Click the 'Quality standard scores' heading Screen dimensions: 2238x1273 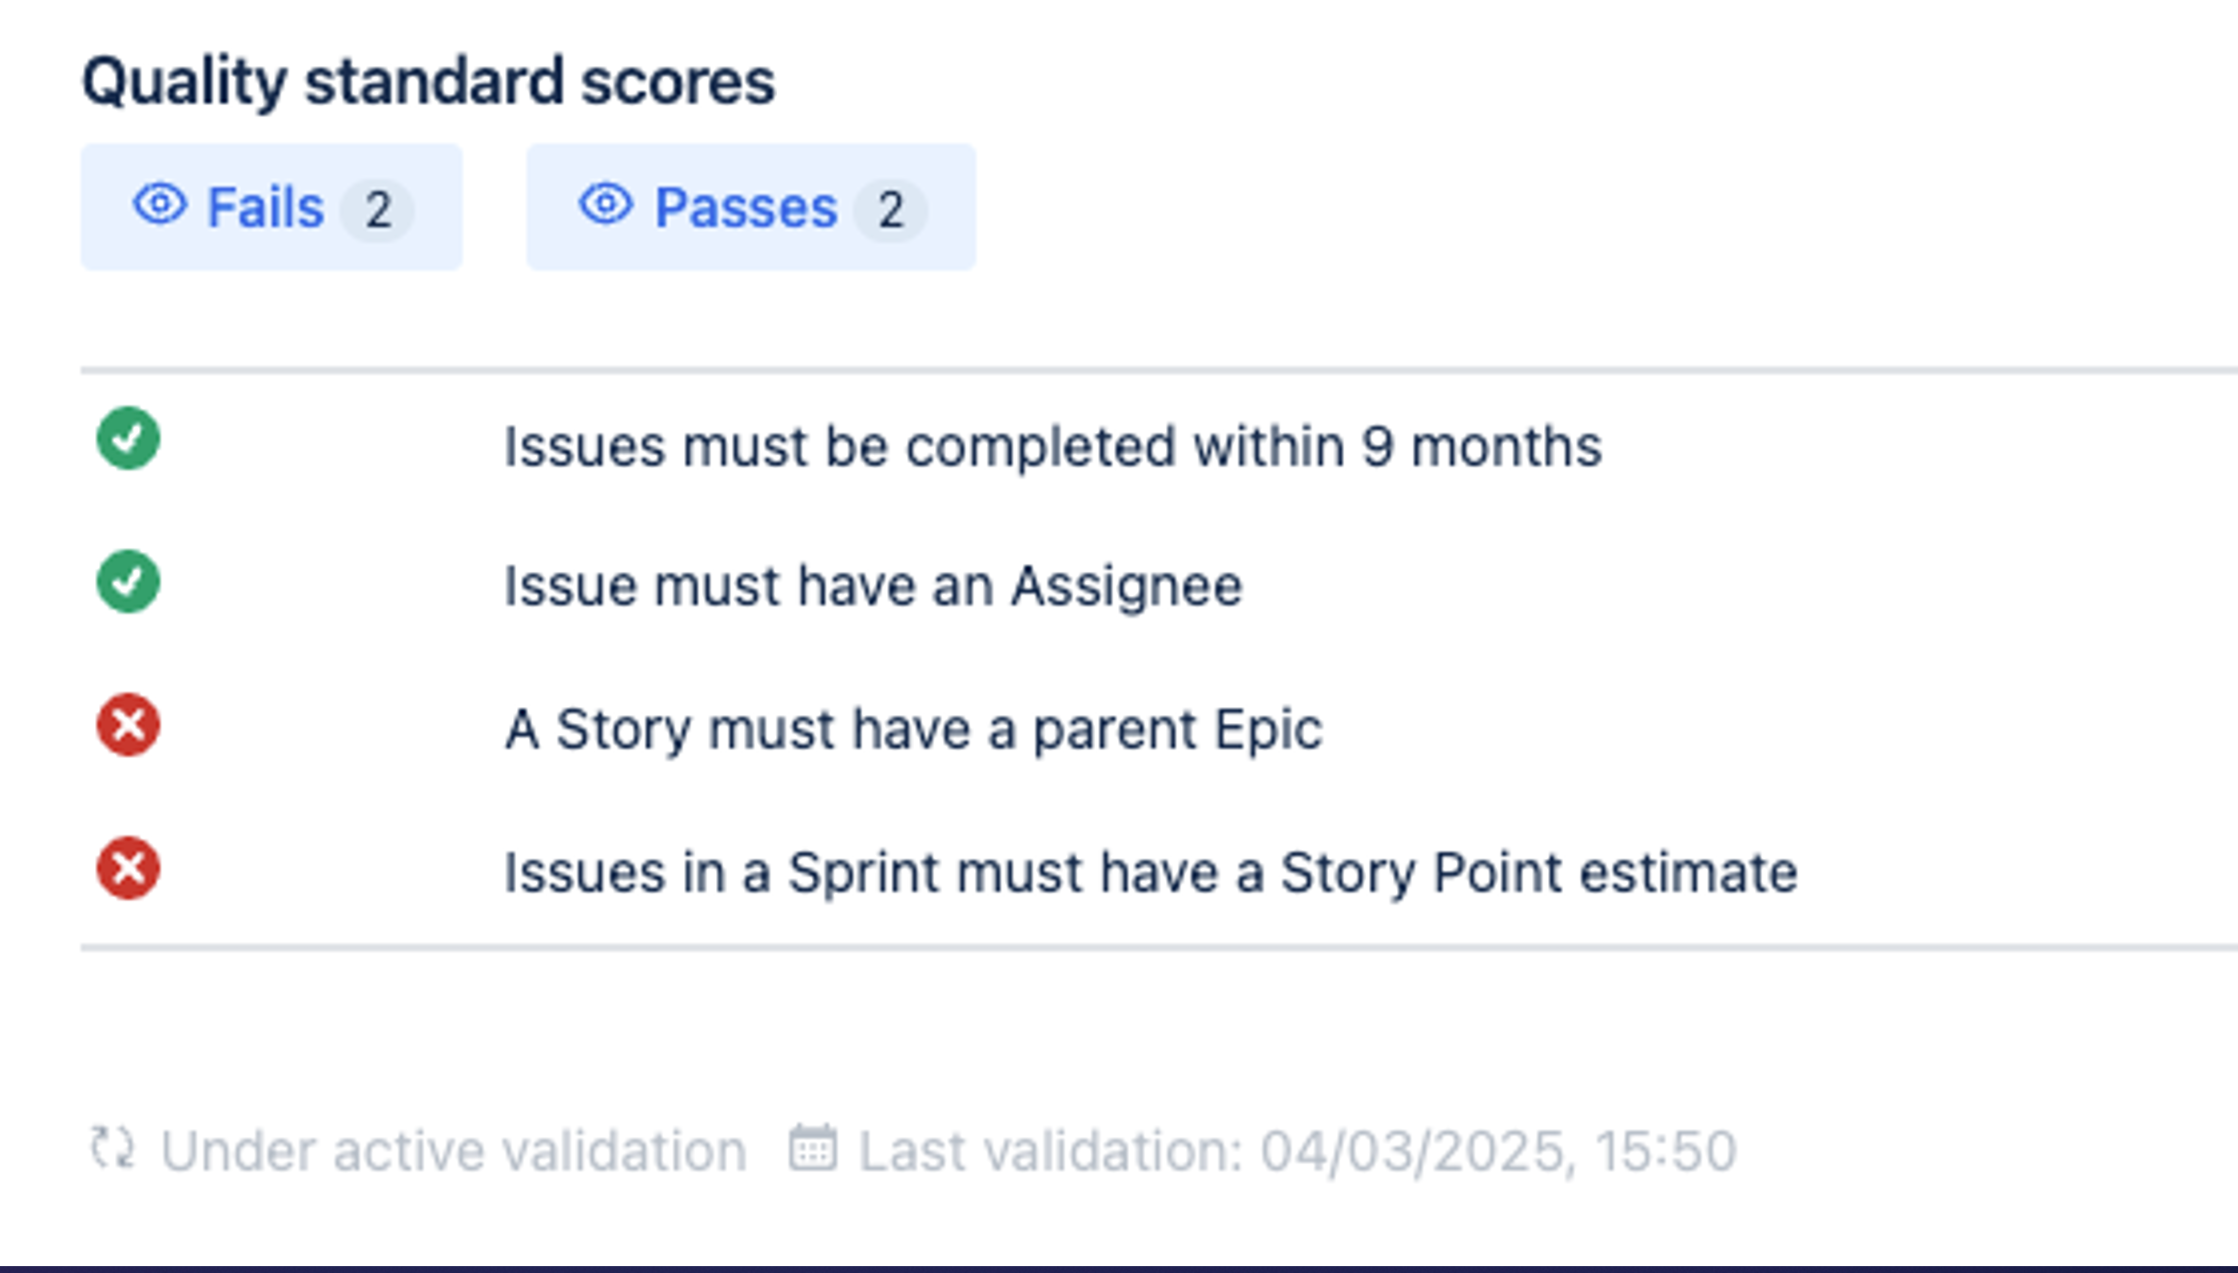click(428, 82)
